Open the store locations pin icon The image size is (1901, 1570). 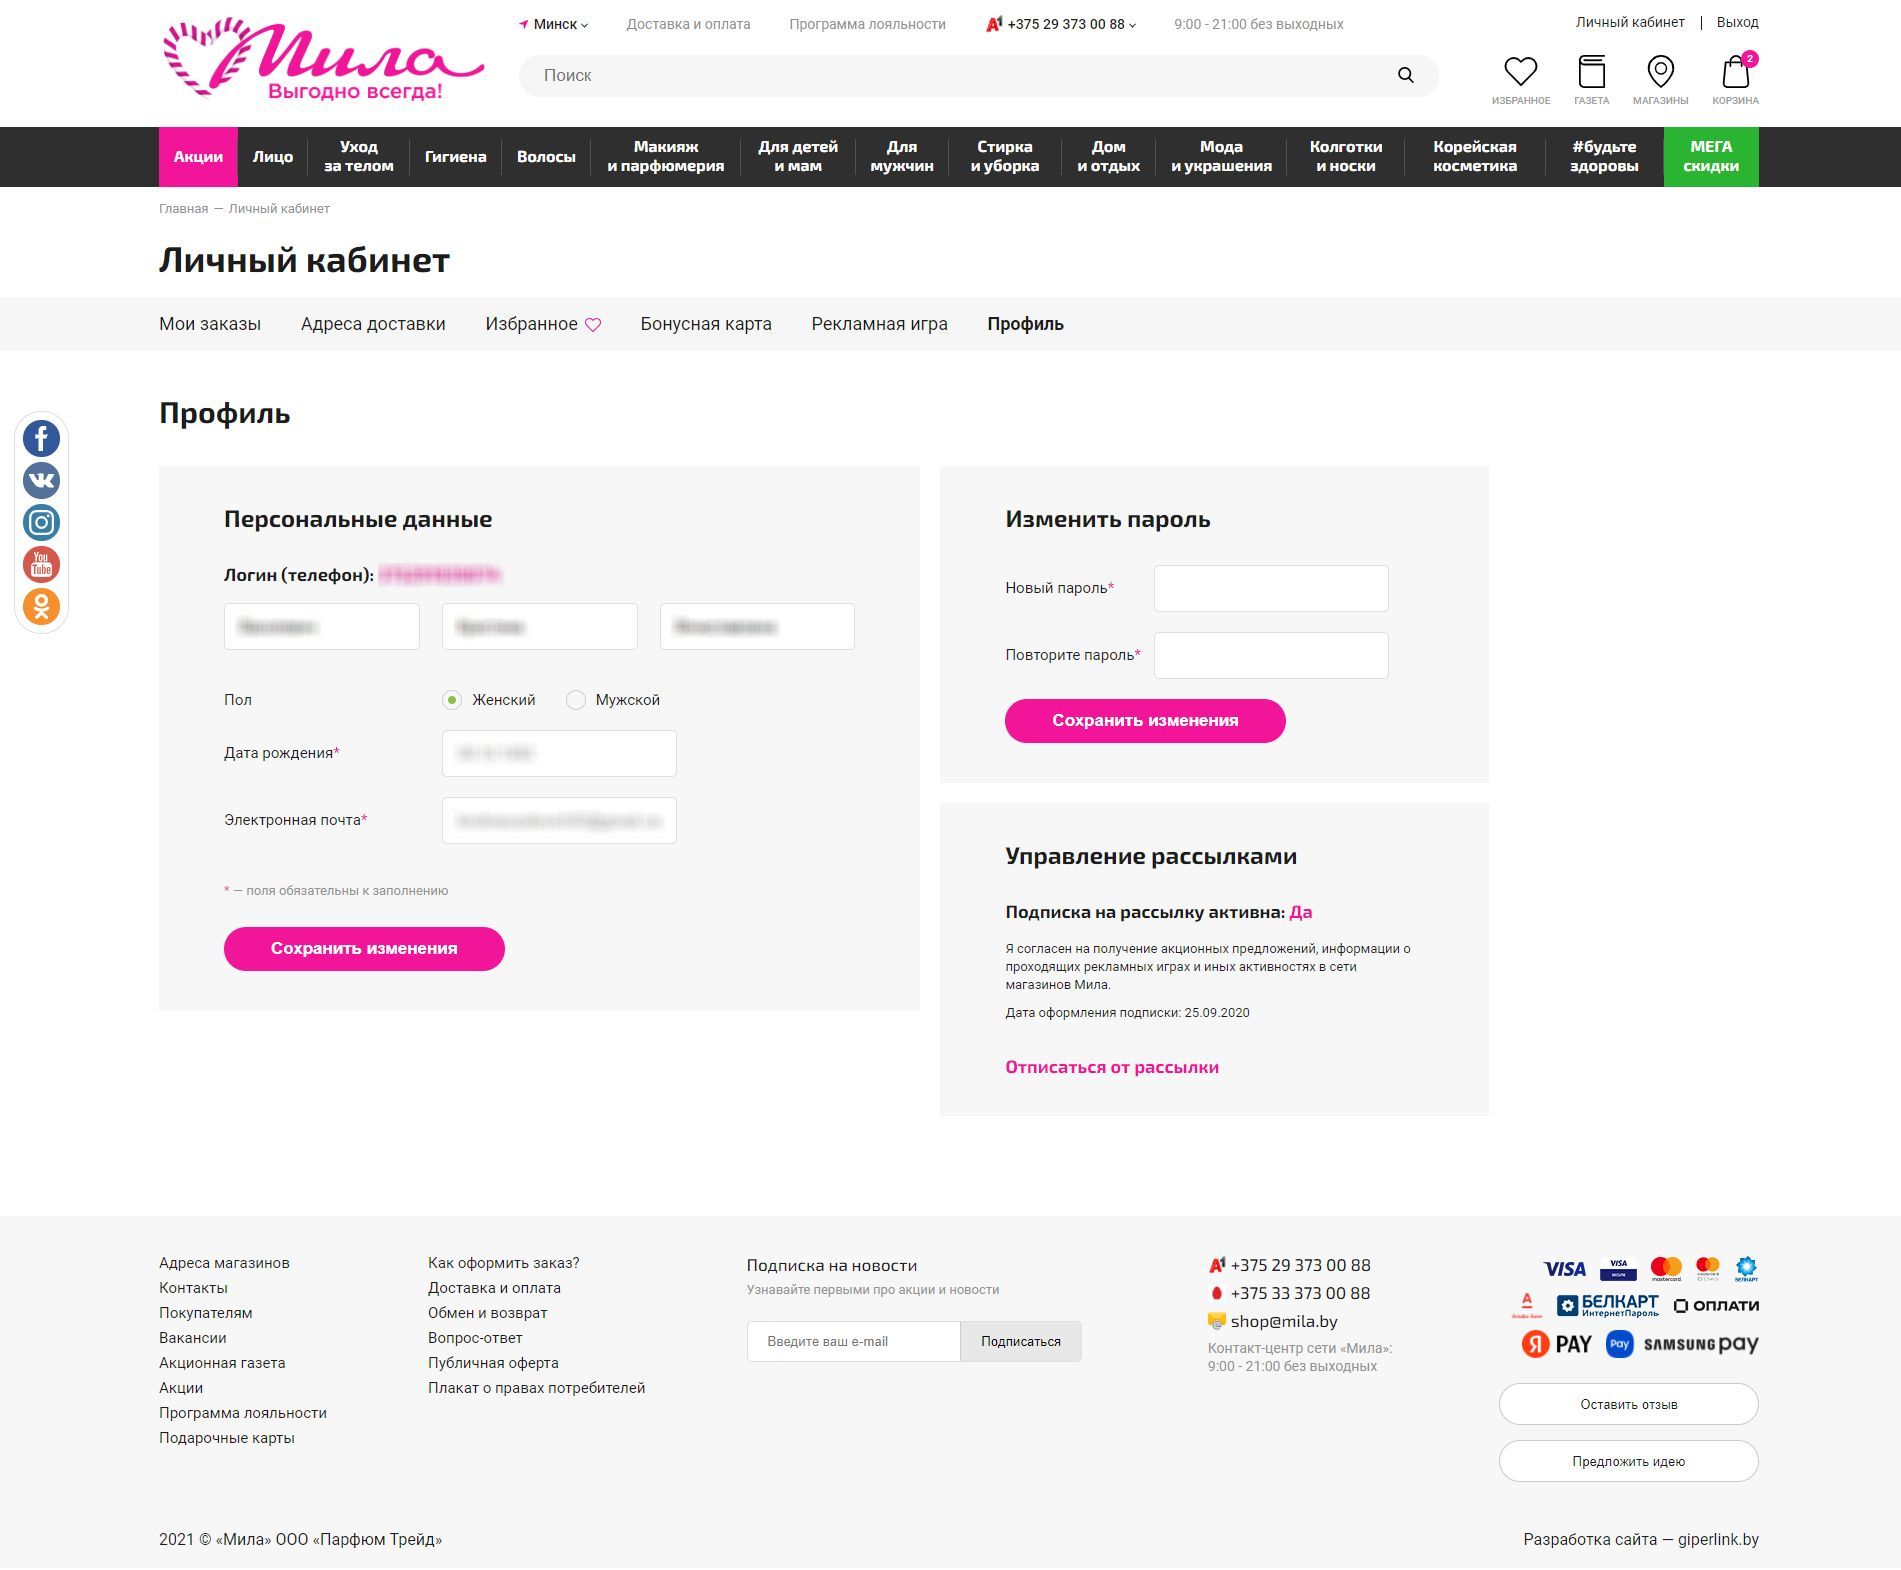pos(1660,72)
